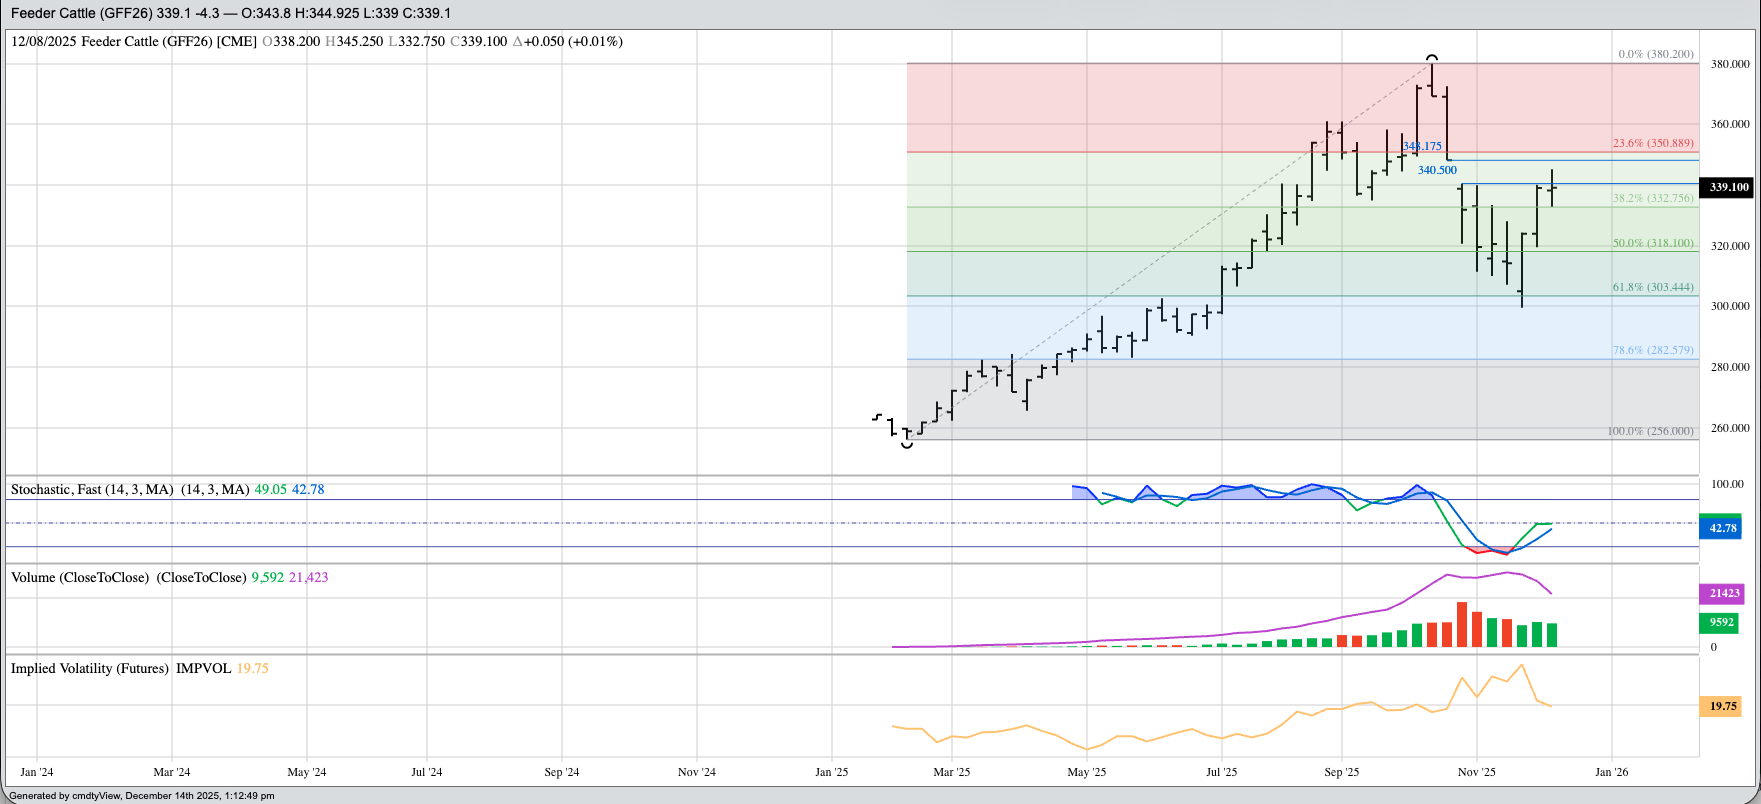Click the black 339.100 last price tag
The image size is (1761, 804).
[1728, 187]
